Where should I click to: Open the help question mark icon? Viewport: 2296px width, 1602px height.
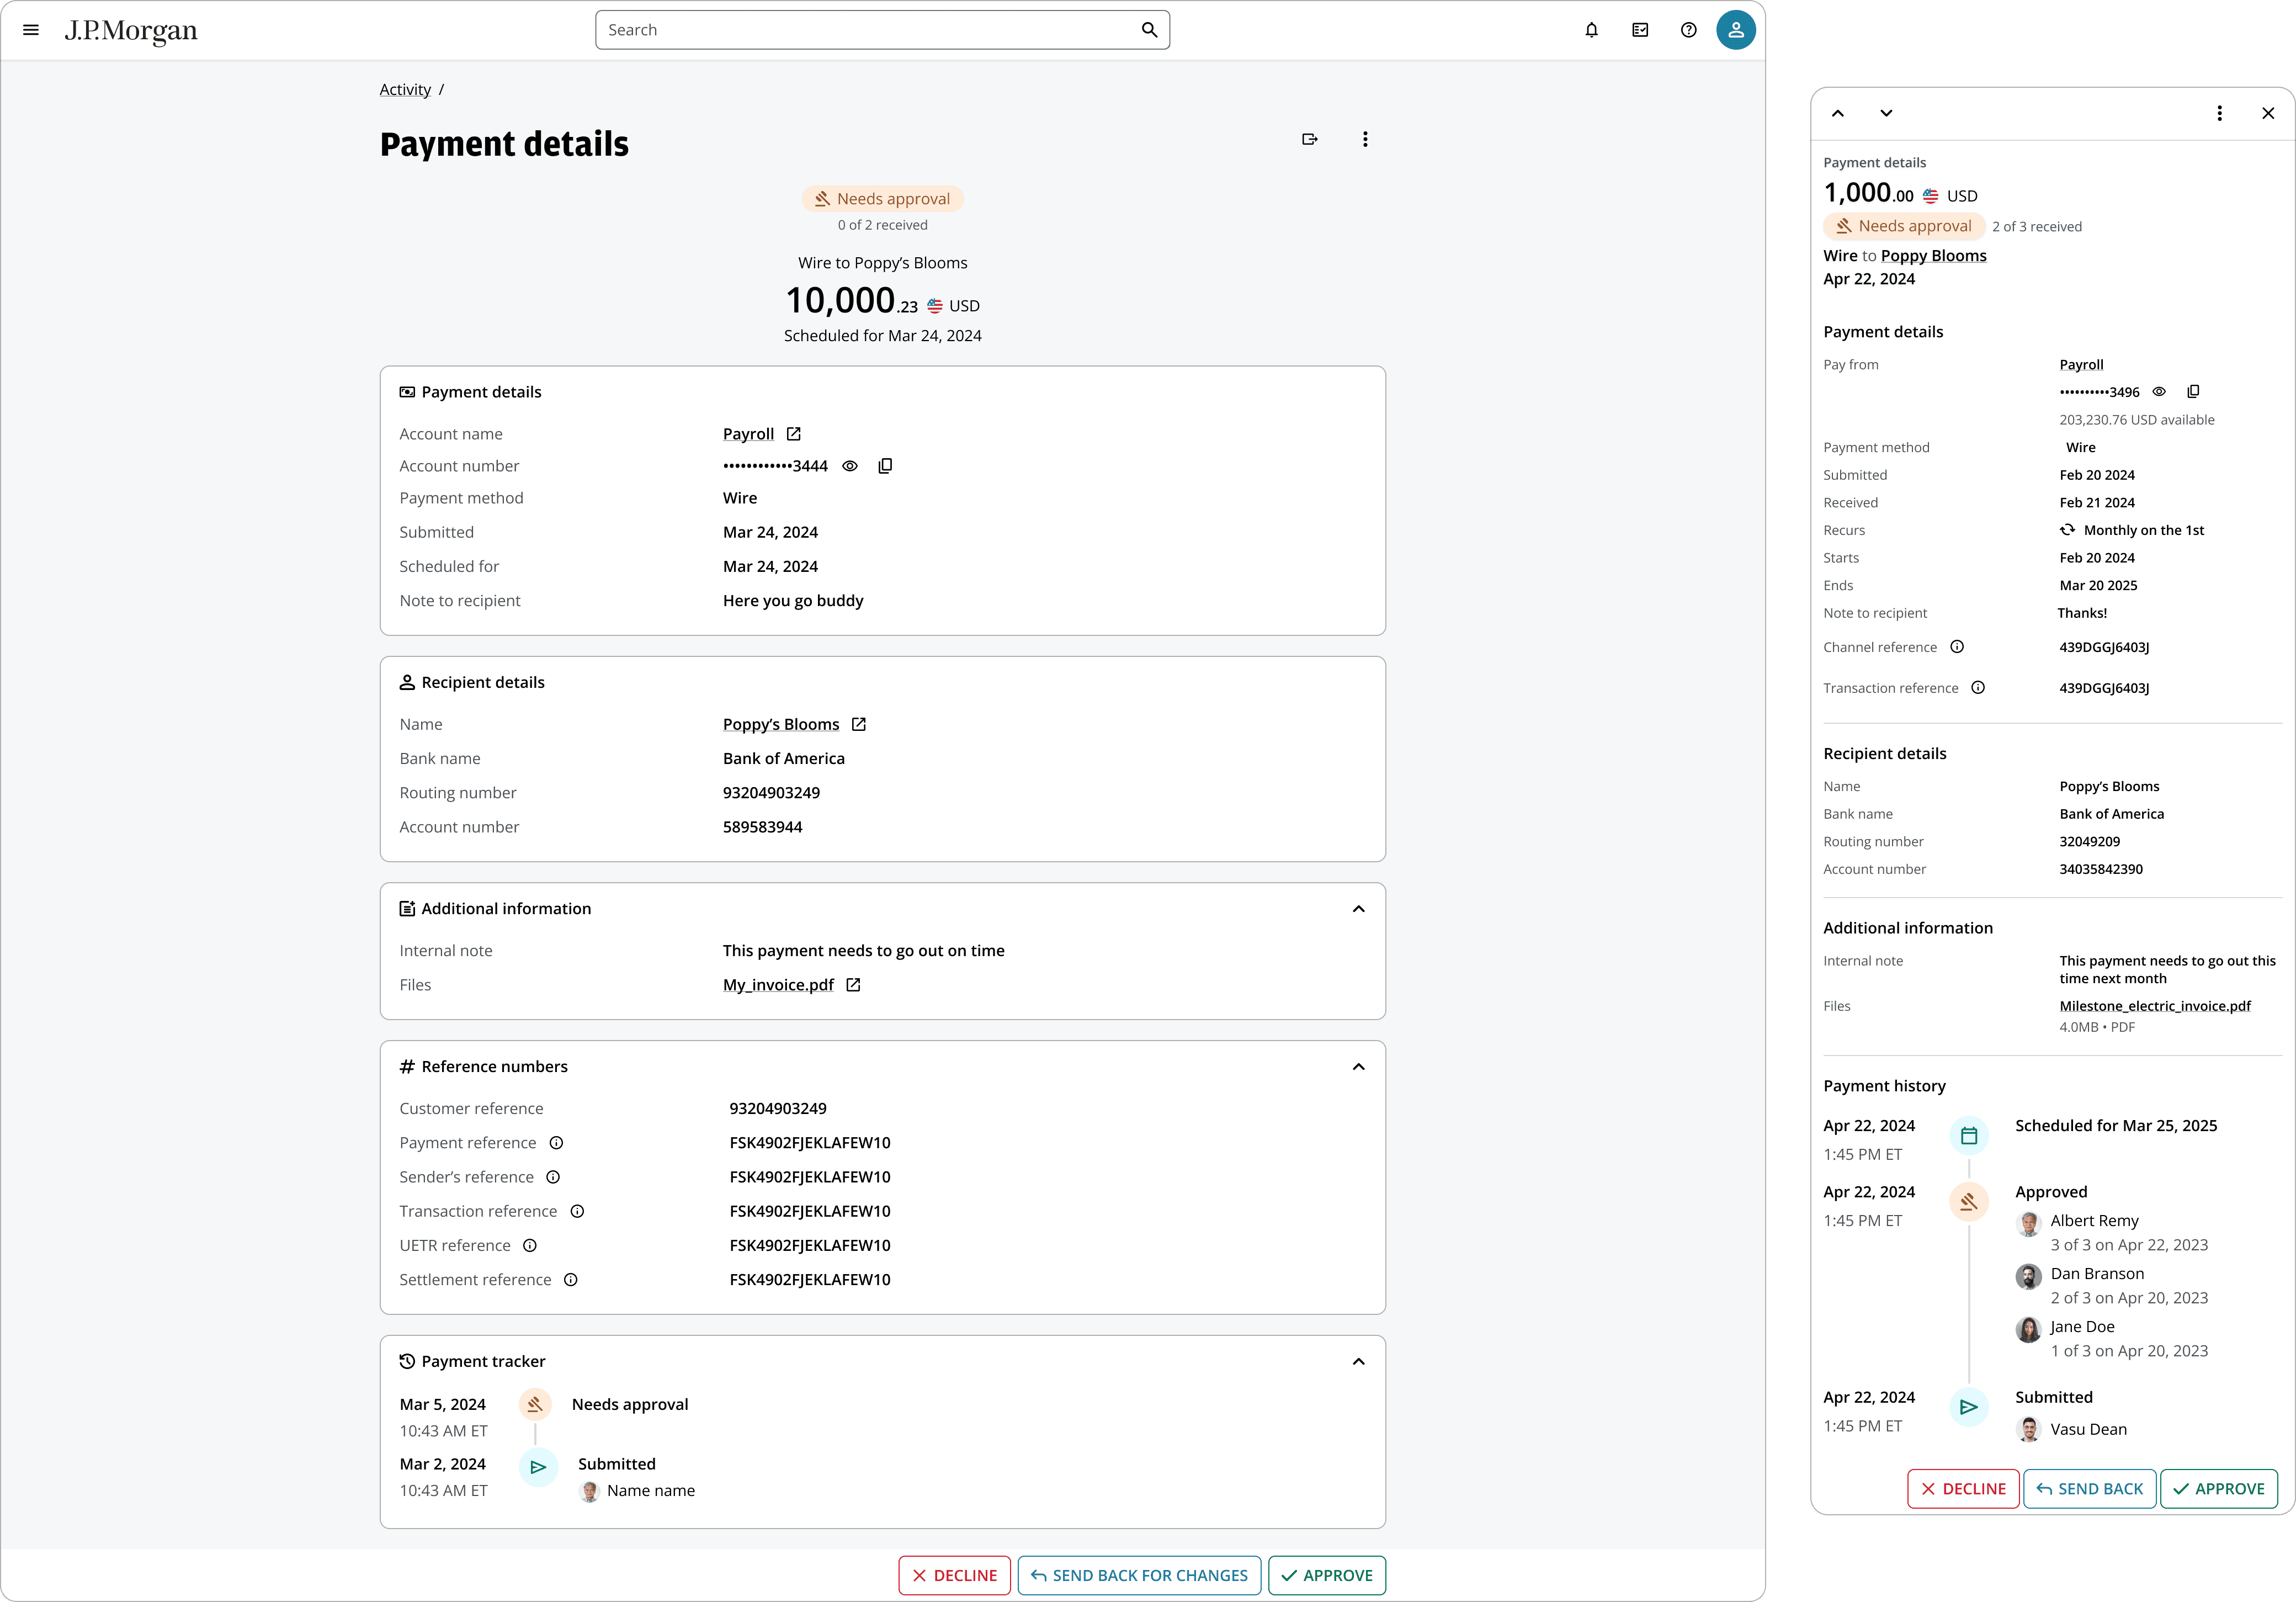[1688, 30]
